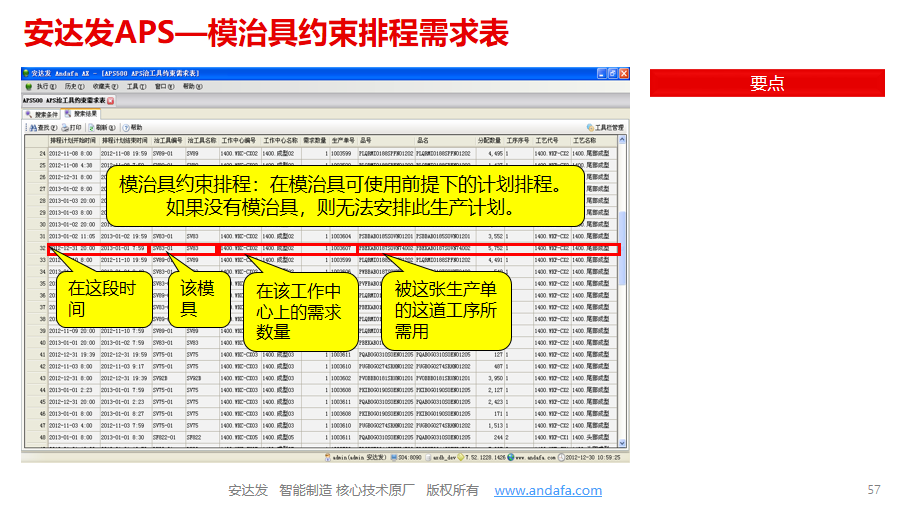Screen dimensions: 907x509
Task: Open the 窗口 menu
Action: coord(164,87)
